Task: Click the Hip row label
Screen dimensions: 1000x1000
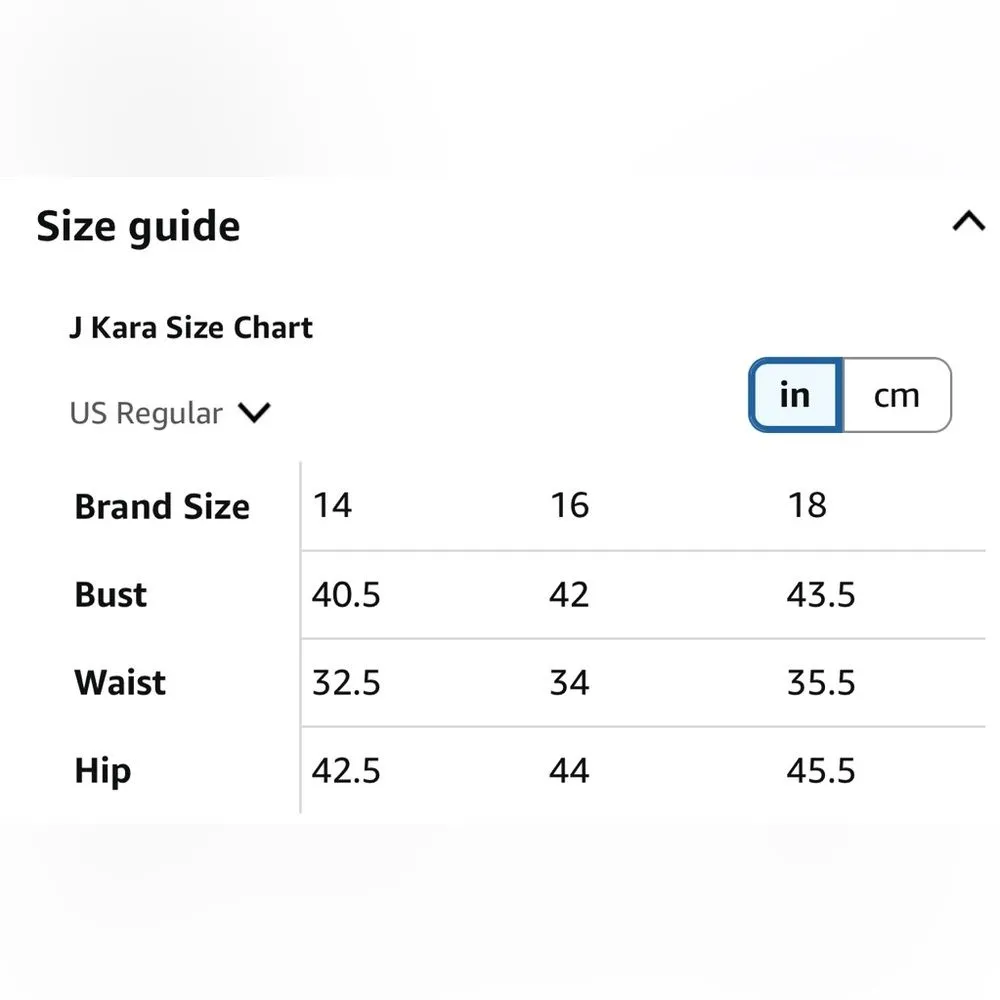Action: pyautogui.click(x=102, y=771)
